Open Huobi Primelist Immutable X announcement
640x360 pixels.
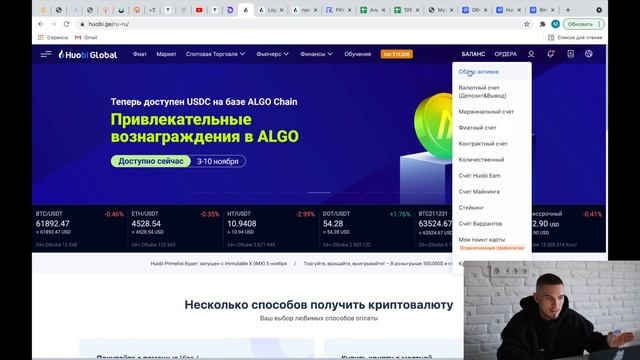pyautogui.click(x=218, y=264)
